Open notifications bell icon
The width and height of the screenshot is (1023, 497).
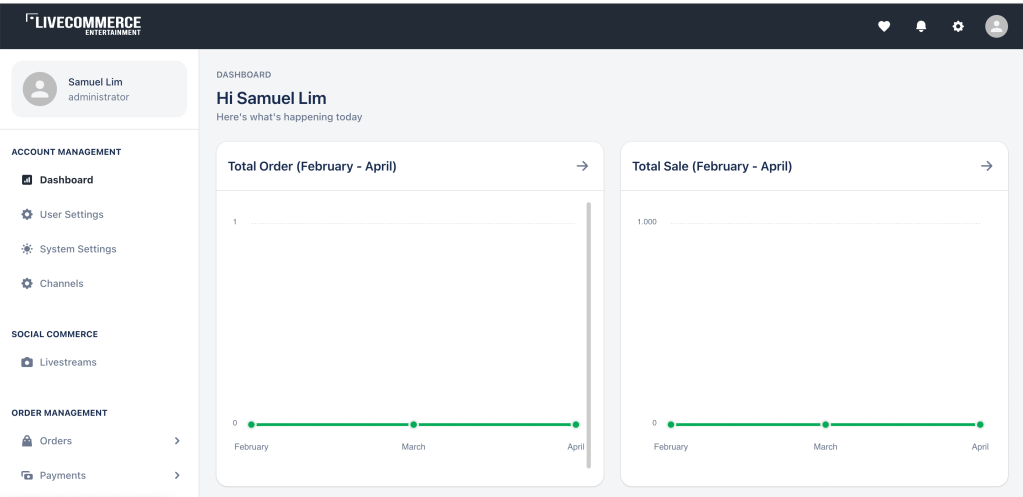pyautogui.click(x=921, y=27)
